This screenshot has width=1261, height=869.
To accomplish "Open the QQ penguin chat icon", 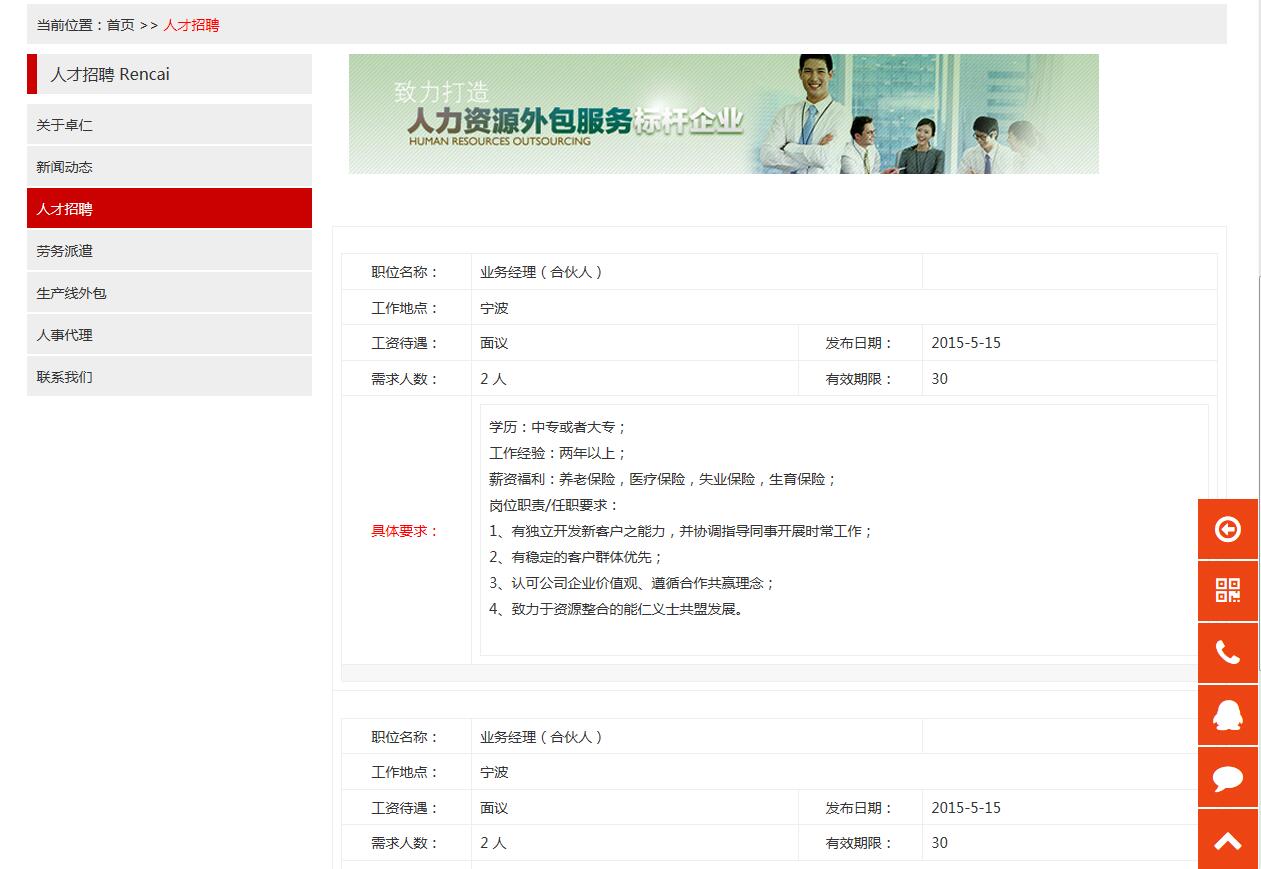I will tap(1228, 715).
